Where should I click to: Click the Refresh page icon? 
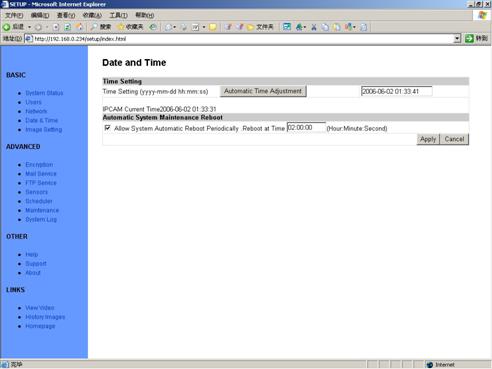[68, 27]
